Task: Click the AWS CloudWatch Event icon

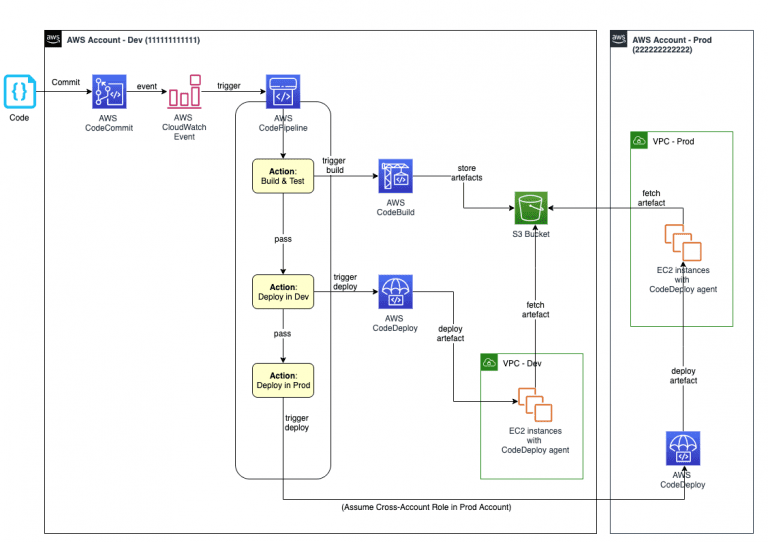Action: 185,92
